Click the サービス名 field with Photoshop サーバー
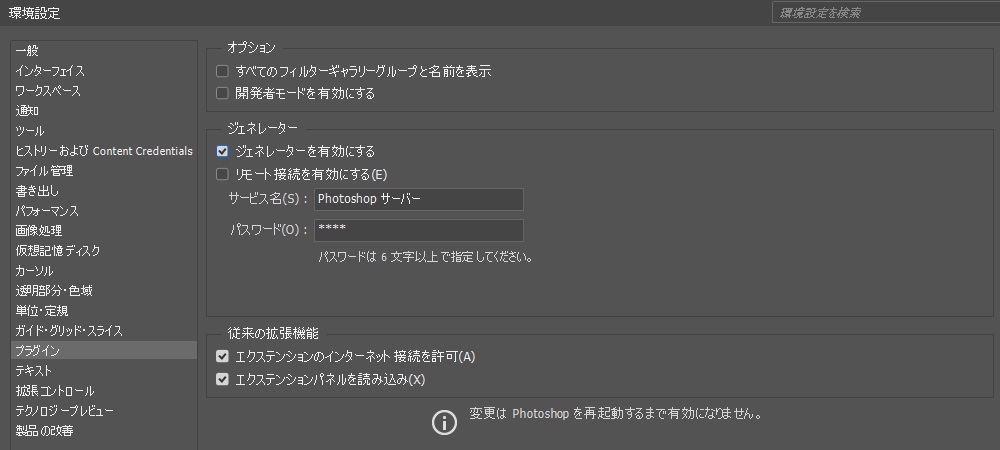1000x450 pixels. pyautogui.click(x=418, y=199)
